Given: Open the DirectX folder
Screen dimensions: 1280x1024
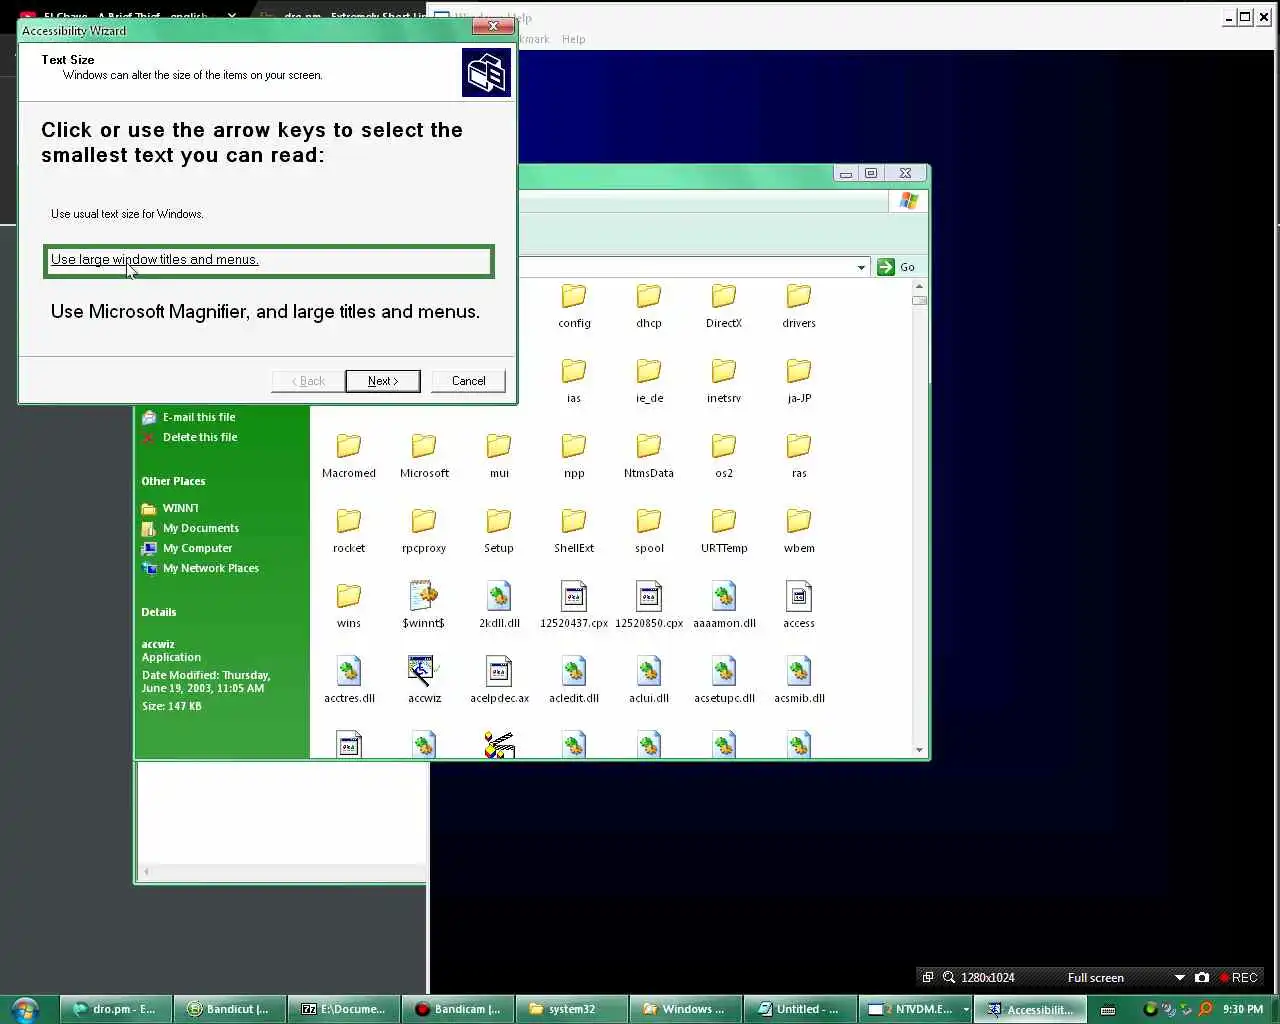Looking at the screenshot, I should pyautogui.click(x=724, y=306).
